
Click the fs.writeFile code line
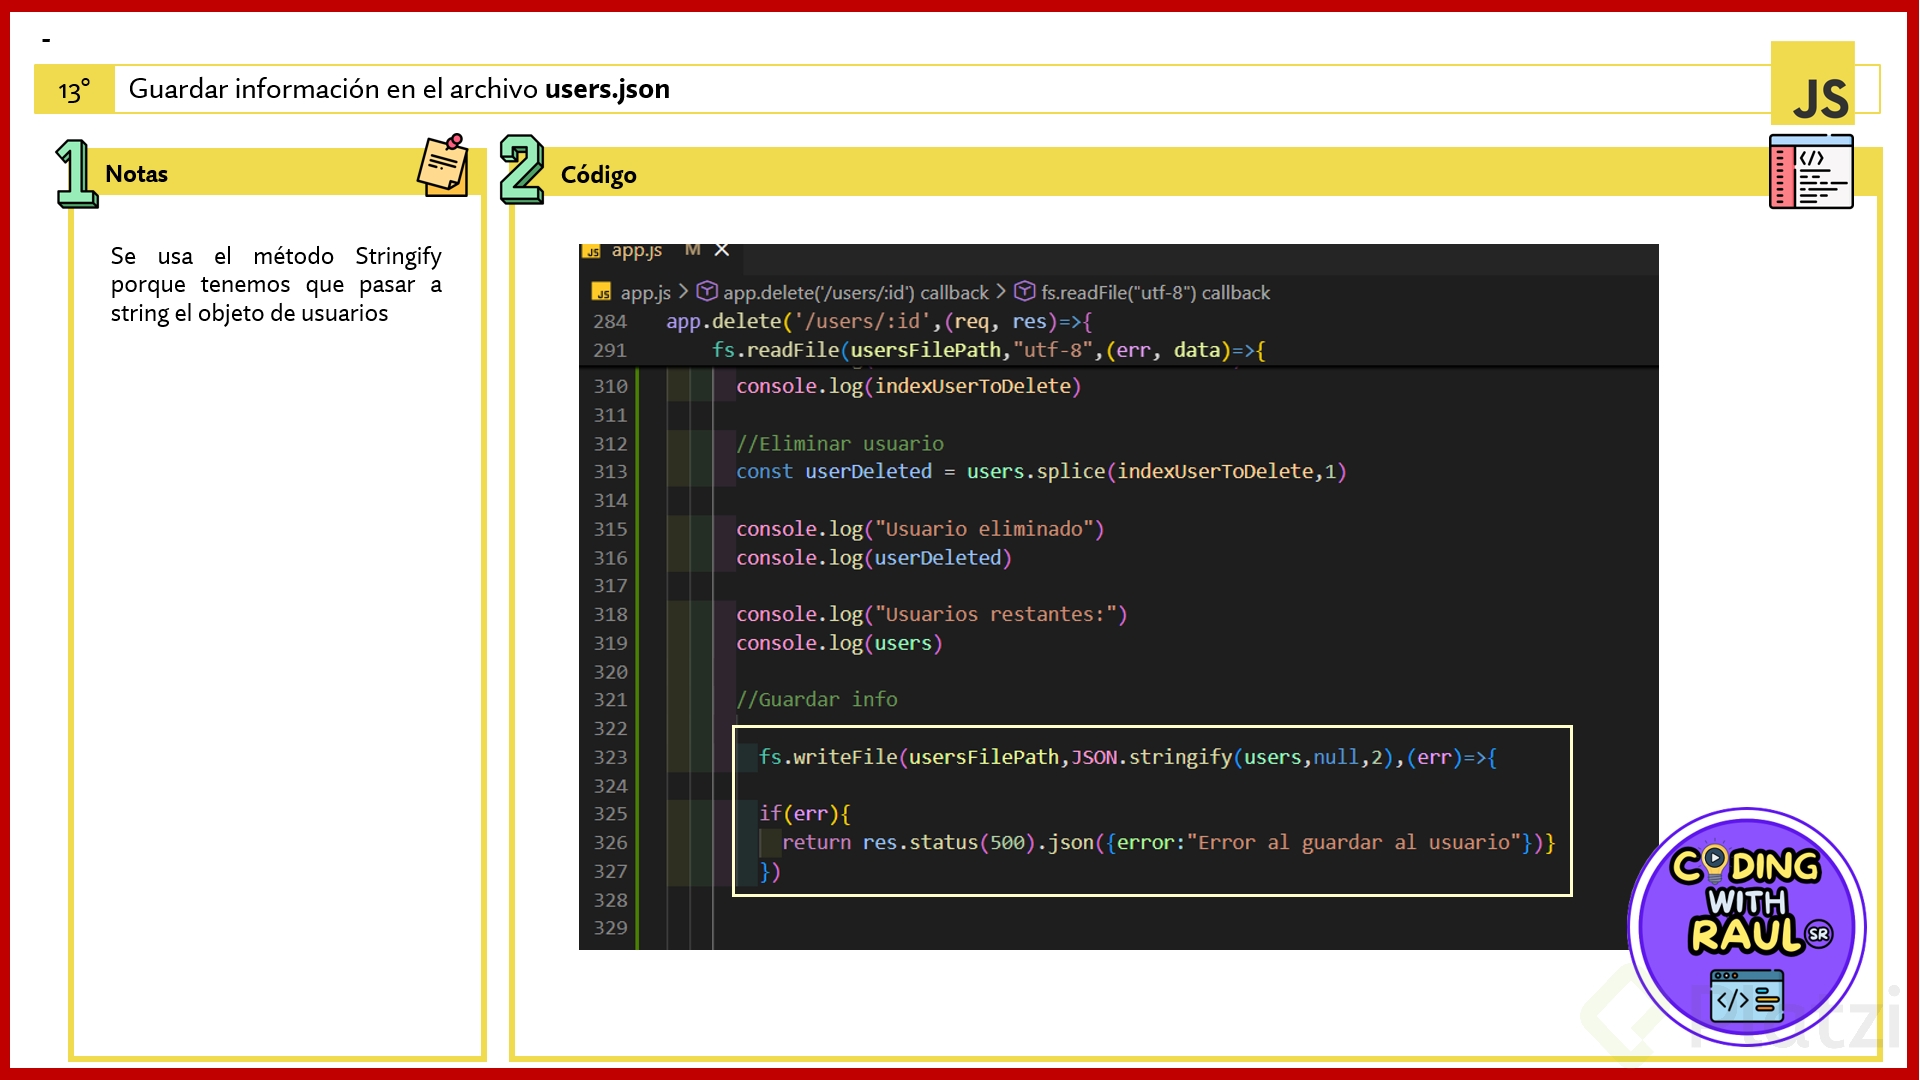click(1126, 757)
